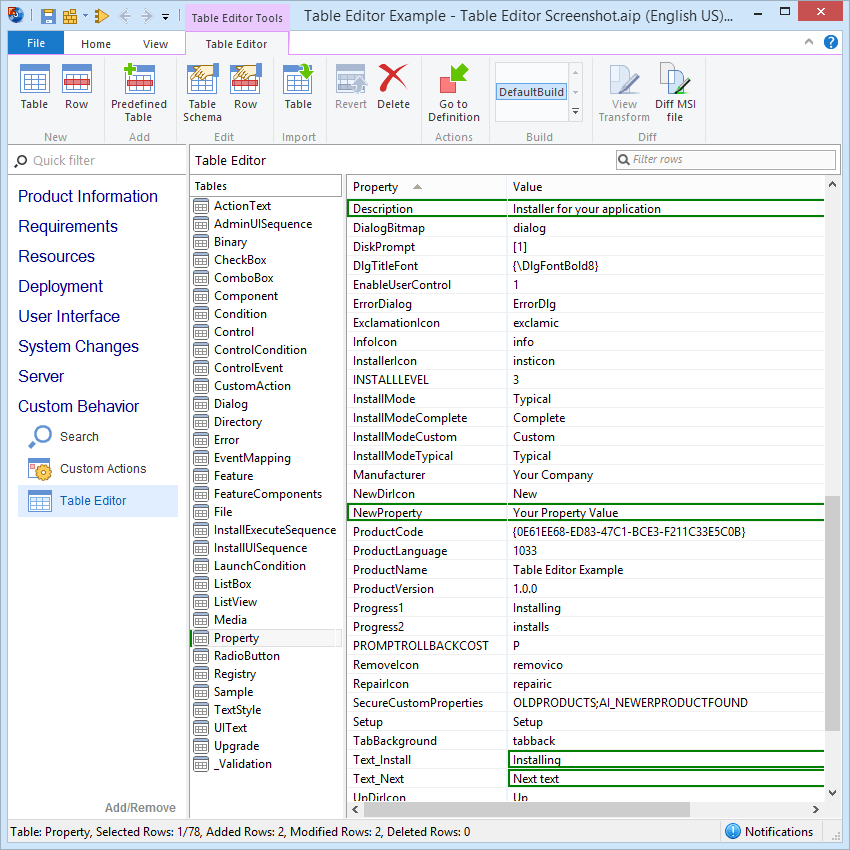Click the Filter rows input field

pyautogui.click(x=725, y=159)
